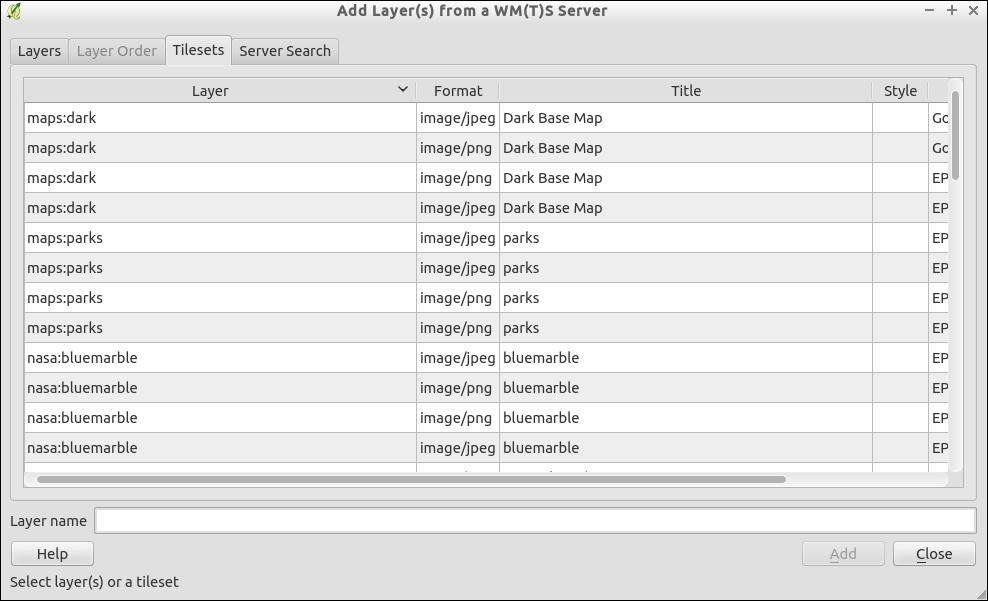Image resolution: width=988 pixels, height=601 pixels.
Task: Click the vertical scrollbar of the tileset table
Action: [x=955, y=135]
